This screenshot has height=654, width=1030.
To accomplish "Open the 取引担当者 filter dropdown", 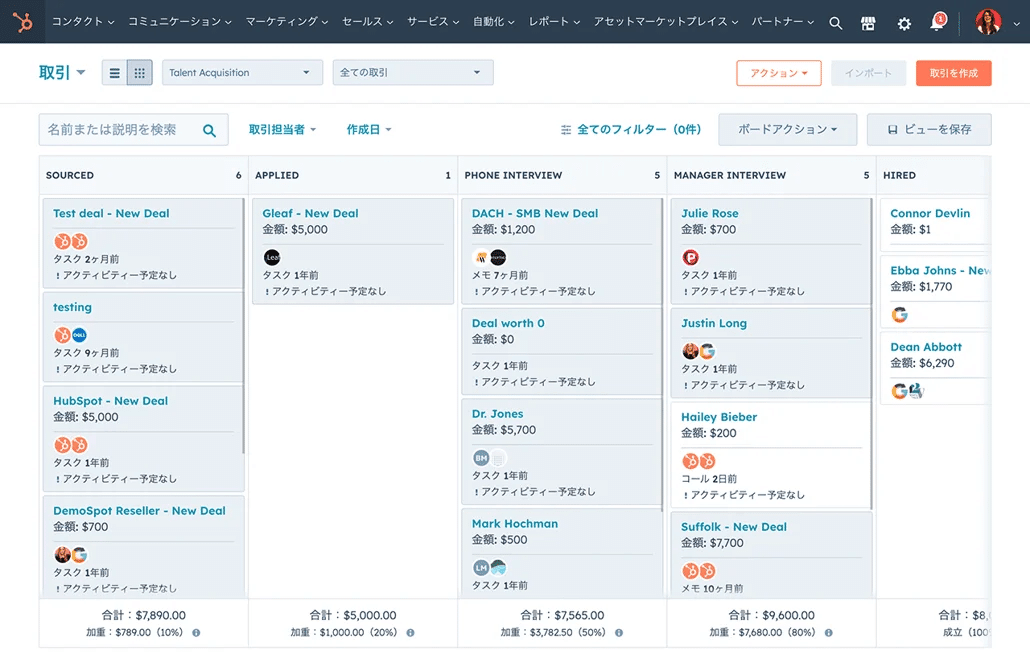I will 282,130.
